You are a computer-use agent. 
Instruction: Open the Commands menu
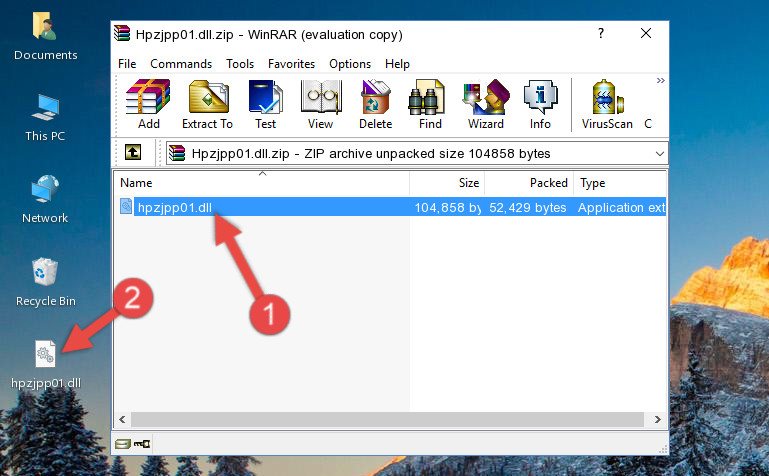point(181,64)
